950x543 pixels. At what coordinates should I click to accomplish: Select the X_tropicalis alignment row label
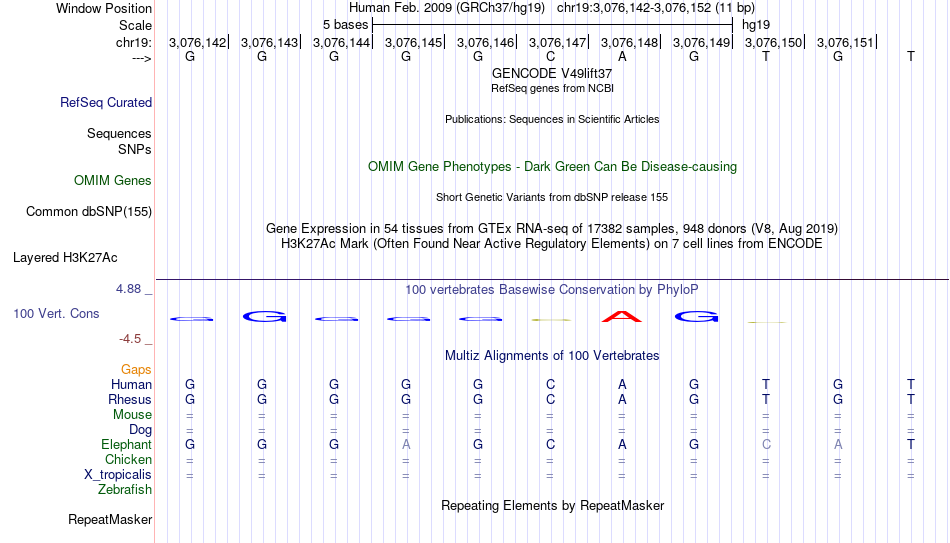tap(118, 475)
